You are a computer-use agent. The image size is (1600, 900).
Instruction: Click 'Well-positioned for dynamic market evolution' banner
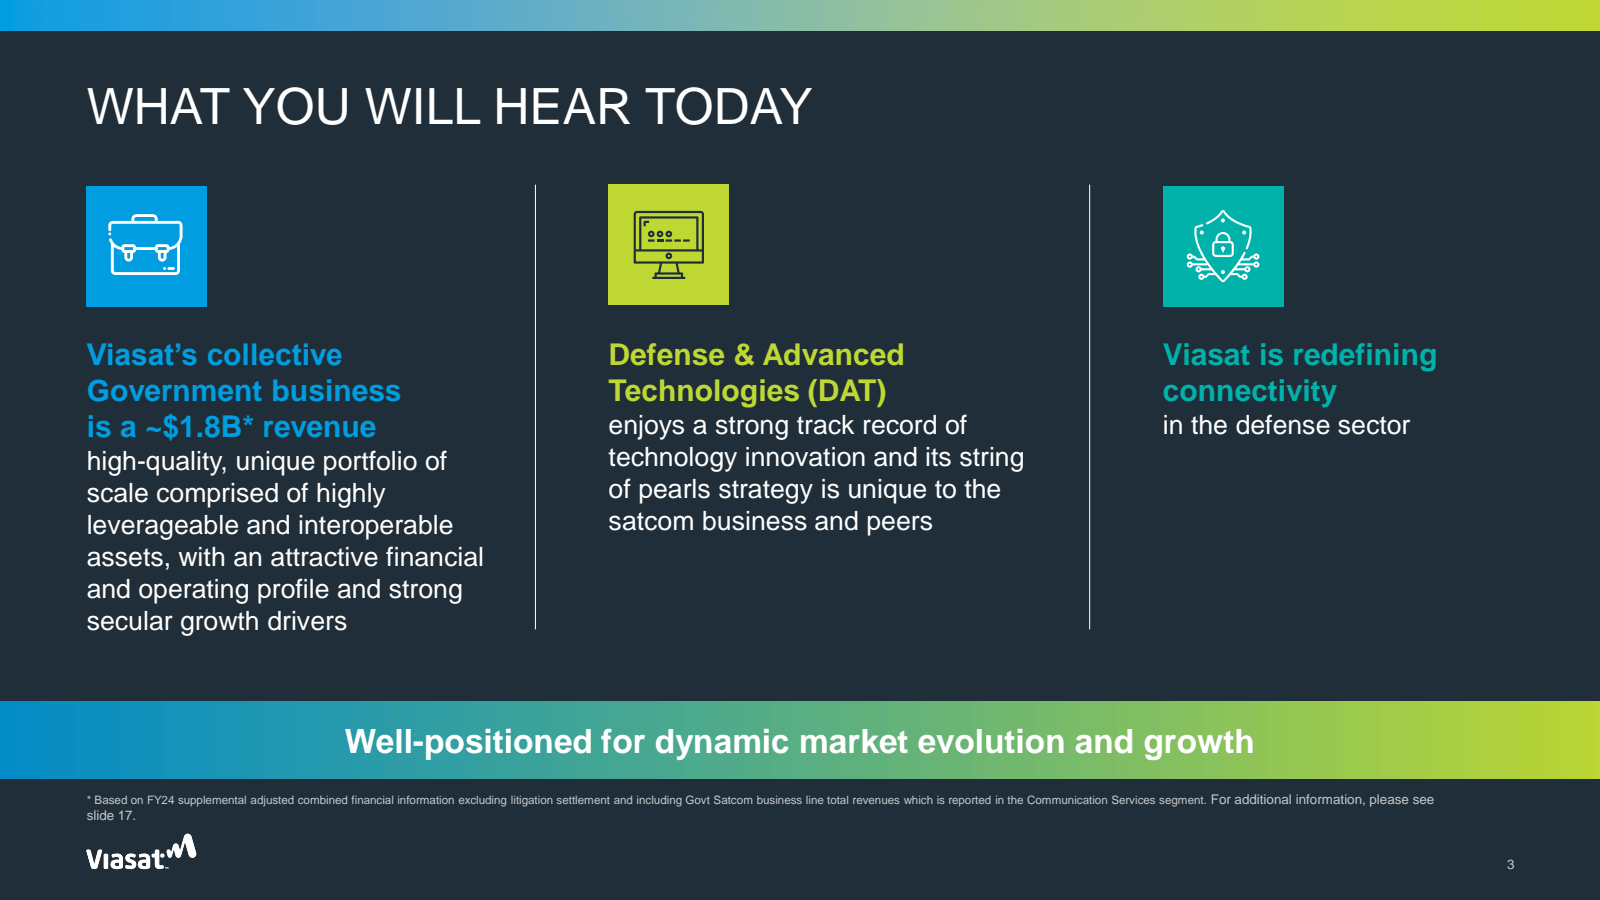click(799, 741)
